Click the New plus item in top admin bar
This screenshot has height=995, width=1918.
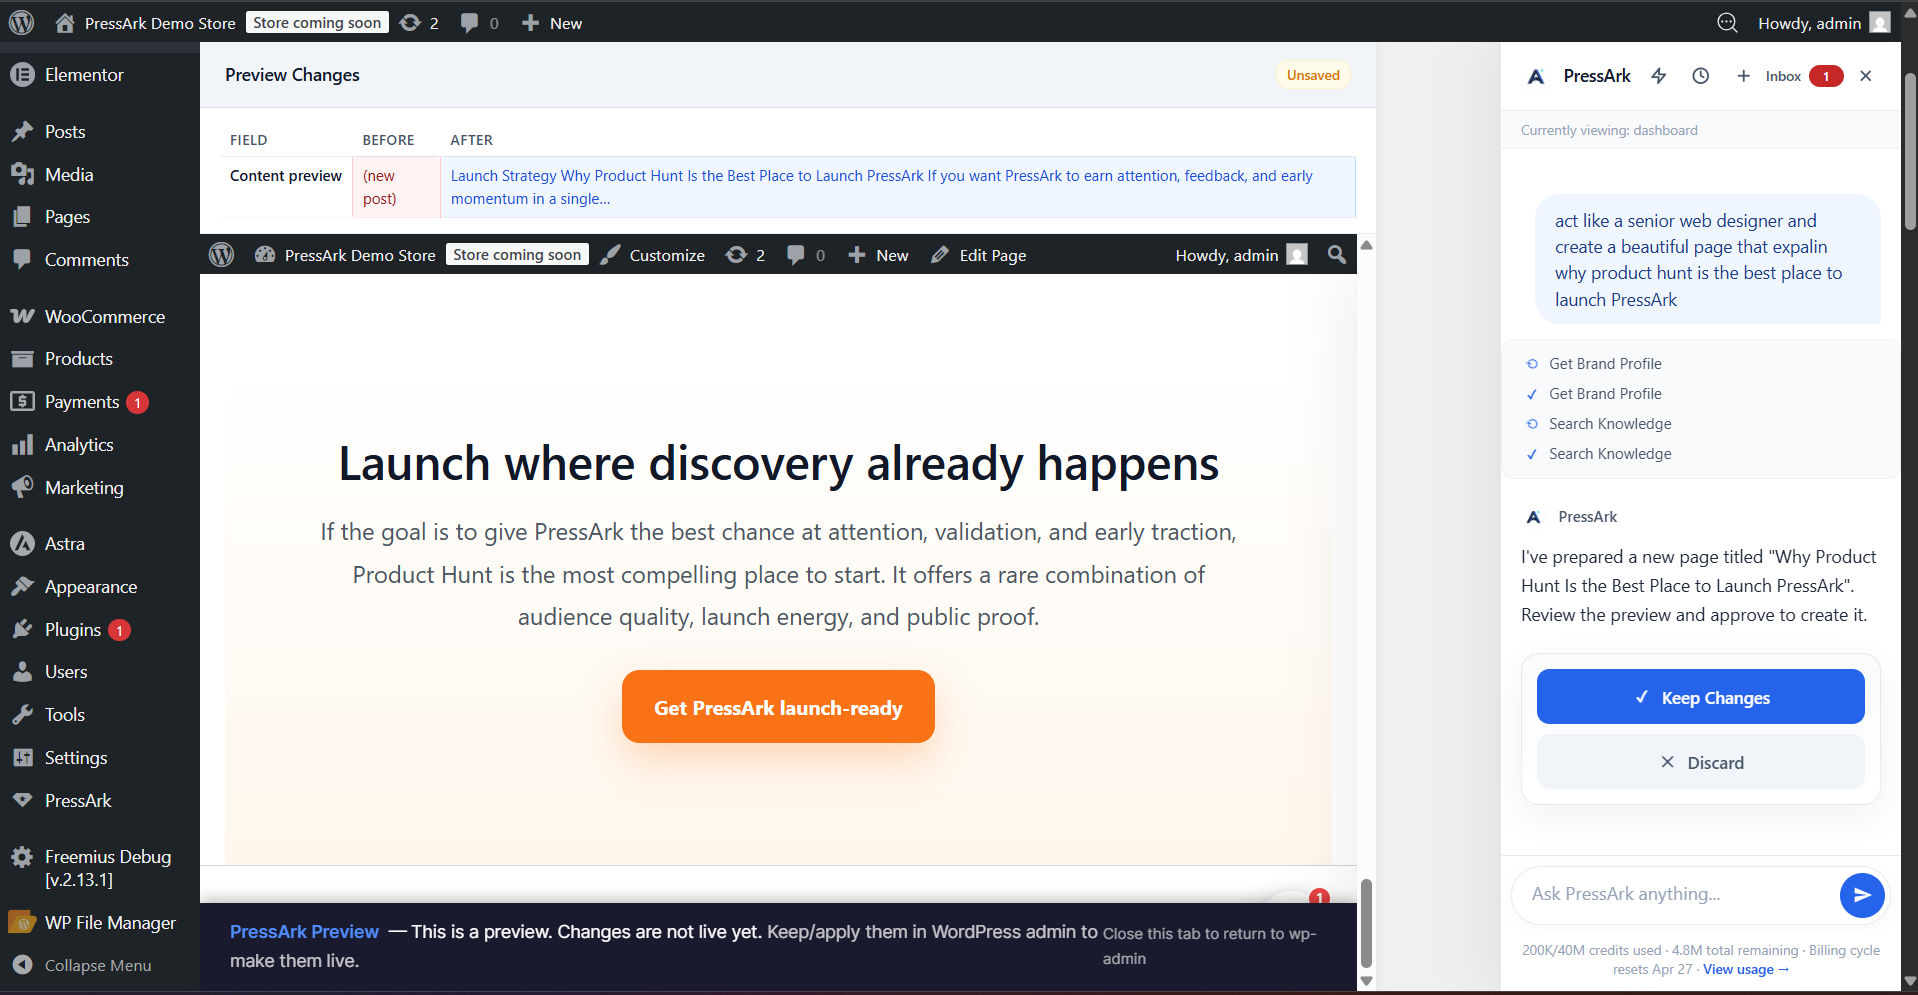click(x=551, y=22)
